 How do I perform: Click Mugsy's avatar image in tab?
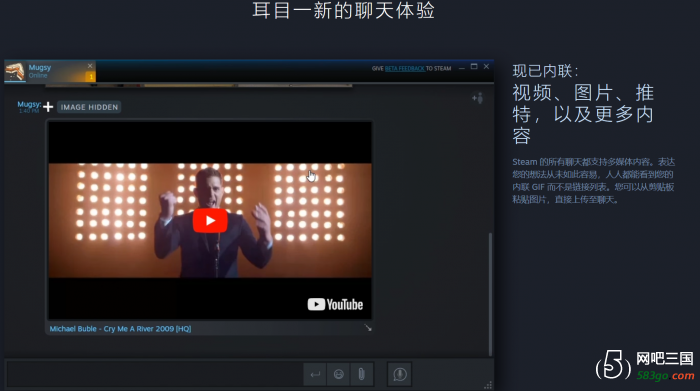tap(15, 71)
